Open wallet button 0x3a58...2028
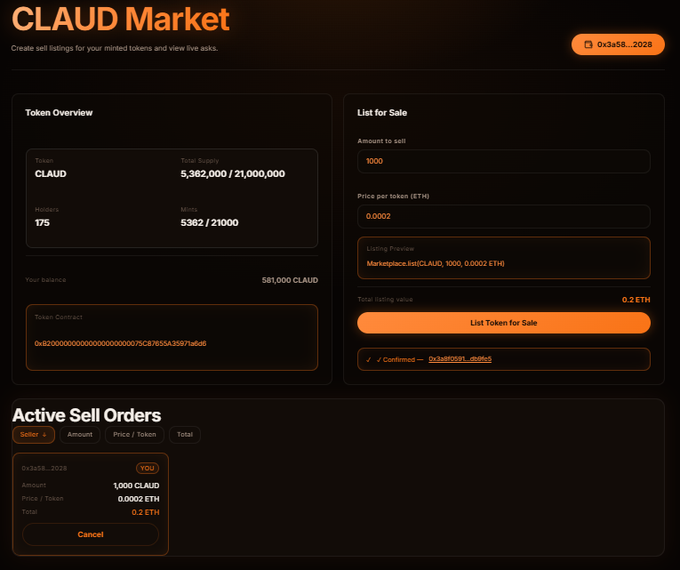The height and width of the screenshot is (570, 680). (618, 44)
